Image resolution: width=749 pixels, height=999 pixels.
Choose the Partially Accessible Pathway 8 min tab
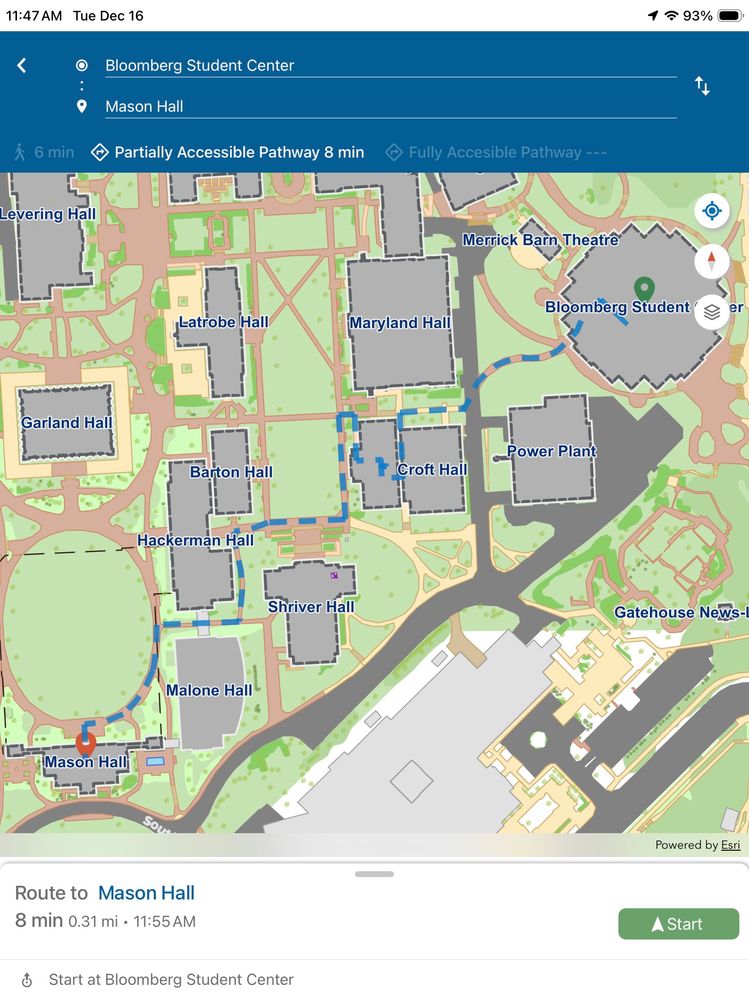pos(227,152)
